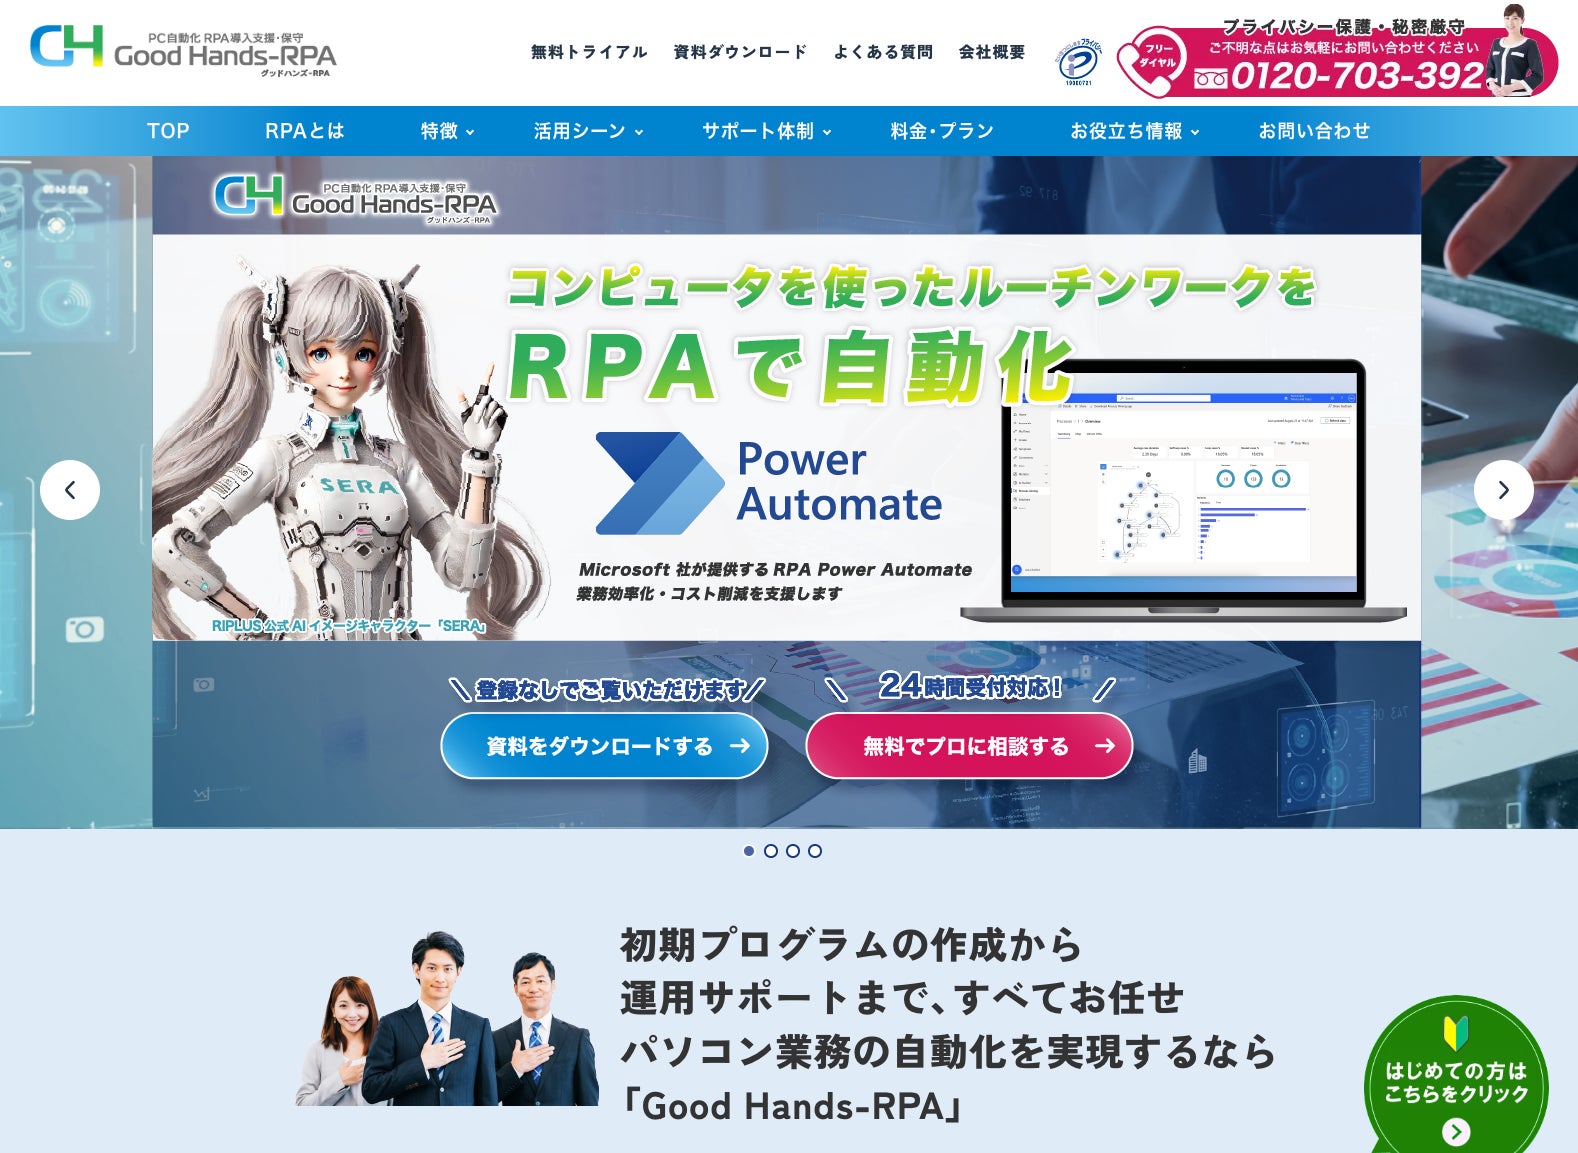This screenshot has height=1153, width=1578.
Task: Click the three staff members photo
Action: tap(447, 1019)
